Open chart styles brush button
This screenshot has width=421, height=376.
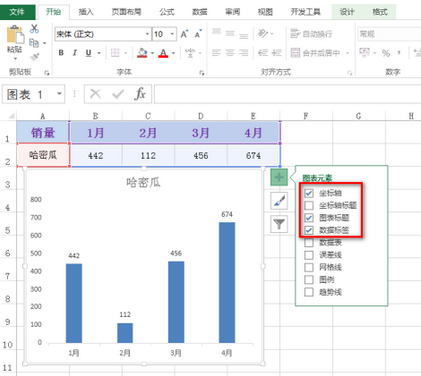(279, 201)
